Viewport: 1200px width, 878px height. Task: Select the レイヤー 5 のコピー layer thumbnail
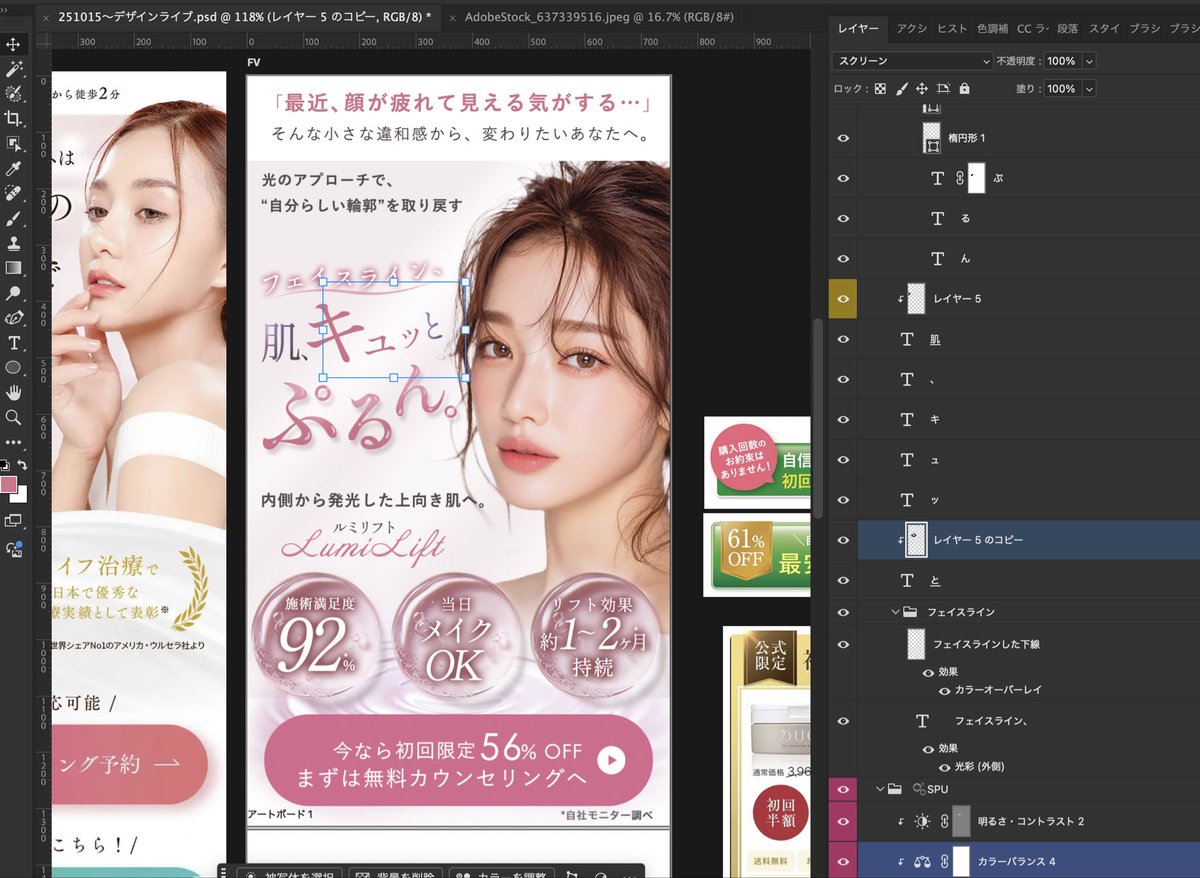click(x=916, y=540)
